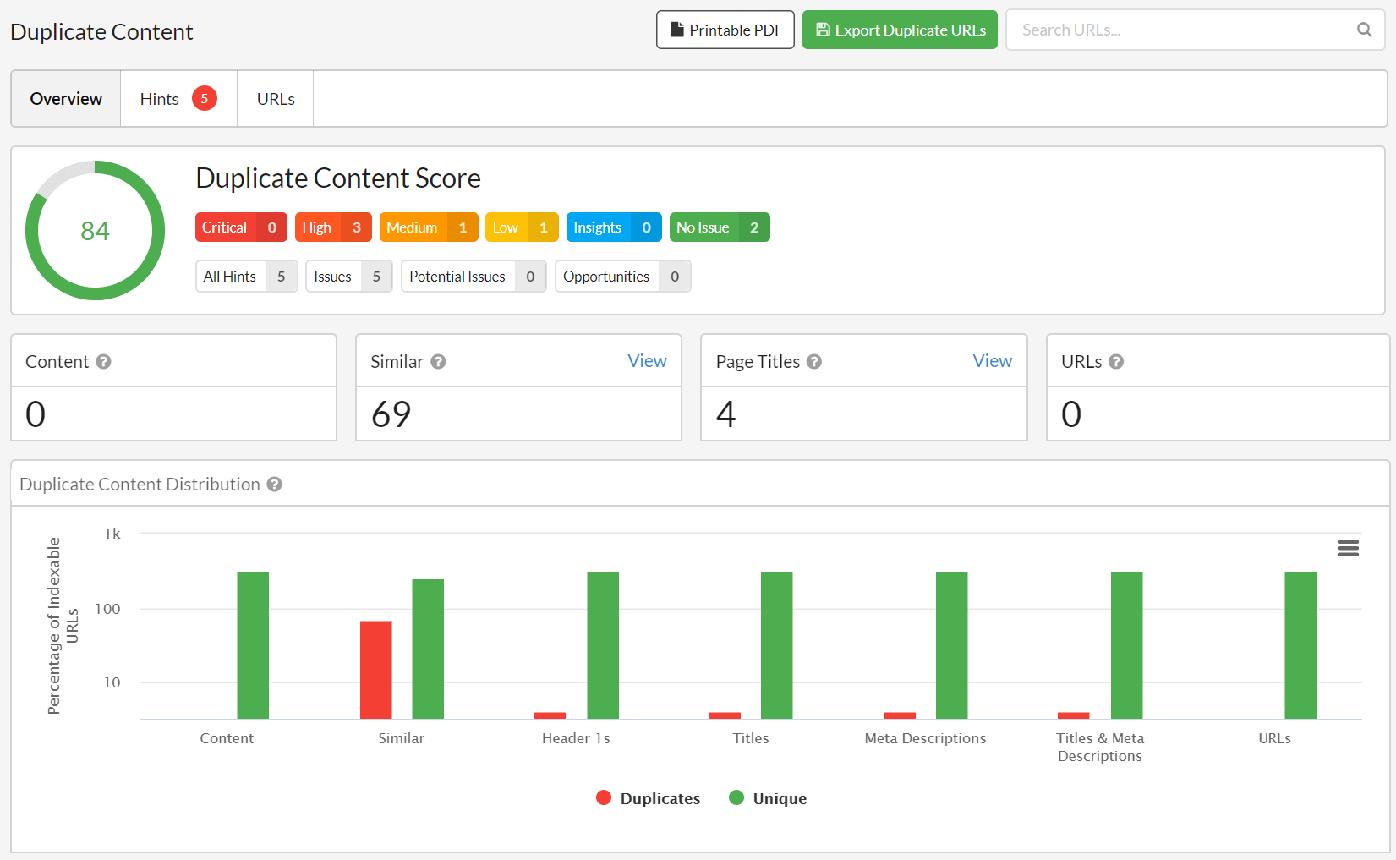This screenshot has width=1396, height=860.
Task: Click the red Hints count badge
Action: click(x=204, y=98)
